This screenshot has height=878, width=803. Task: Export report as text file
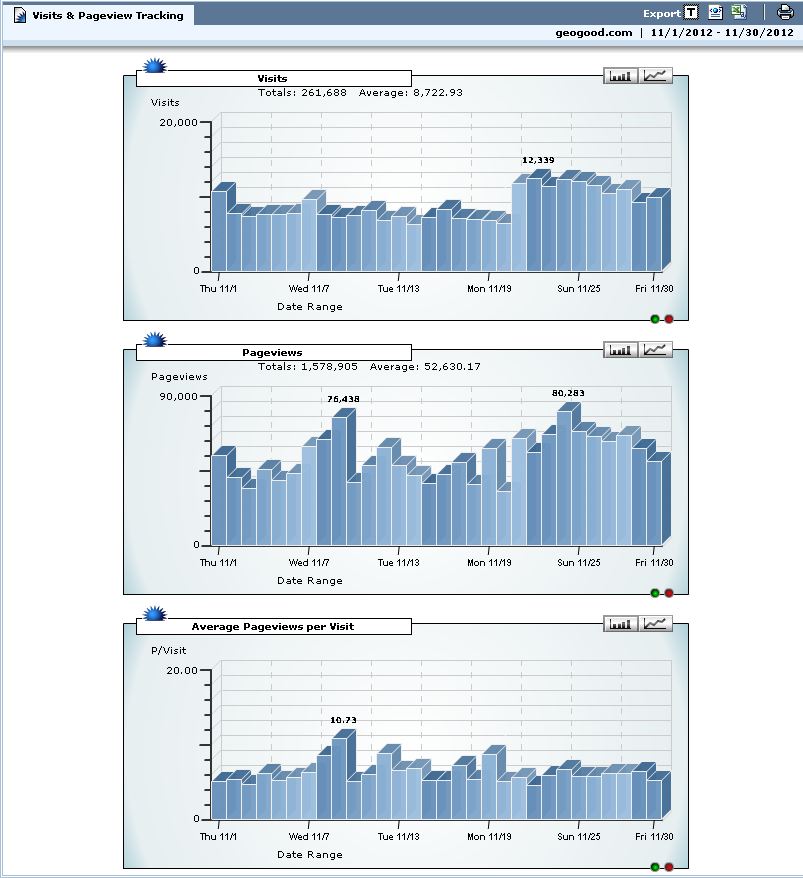[x=691, y=13]
